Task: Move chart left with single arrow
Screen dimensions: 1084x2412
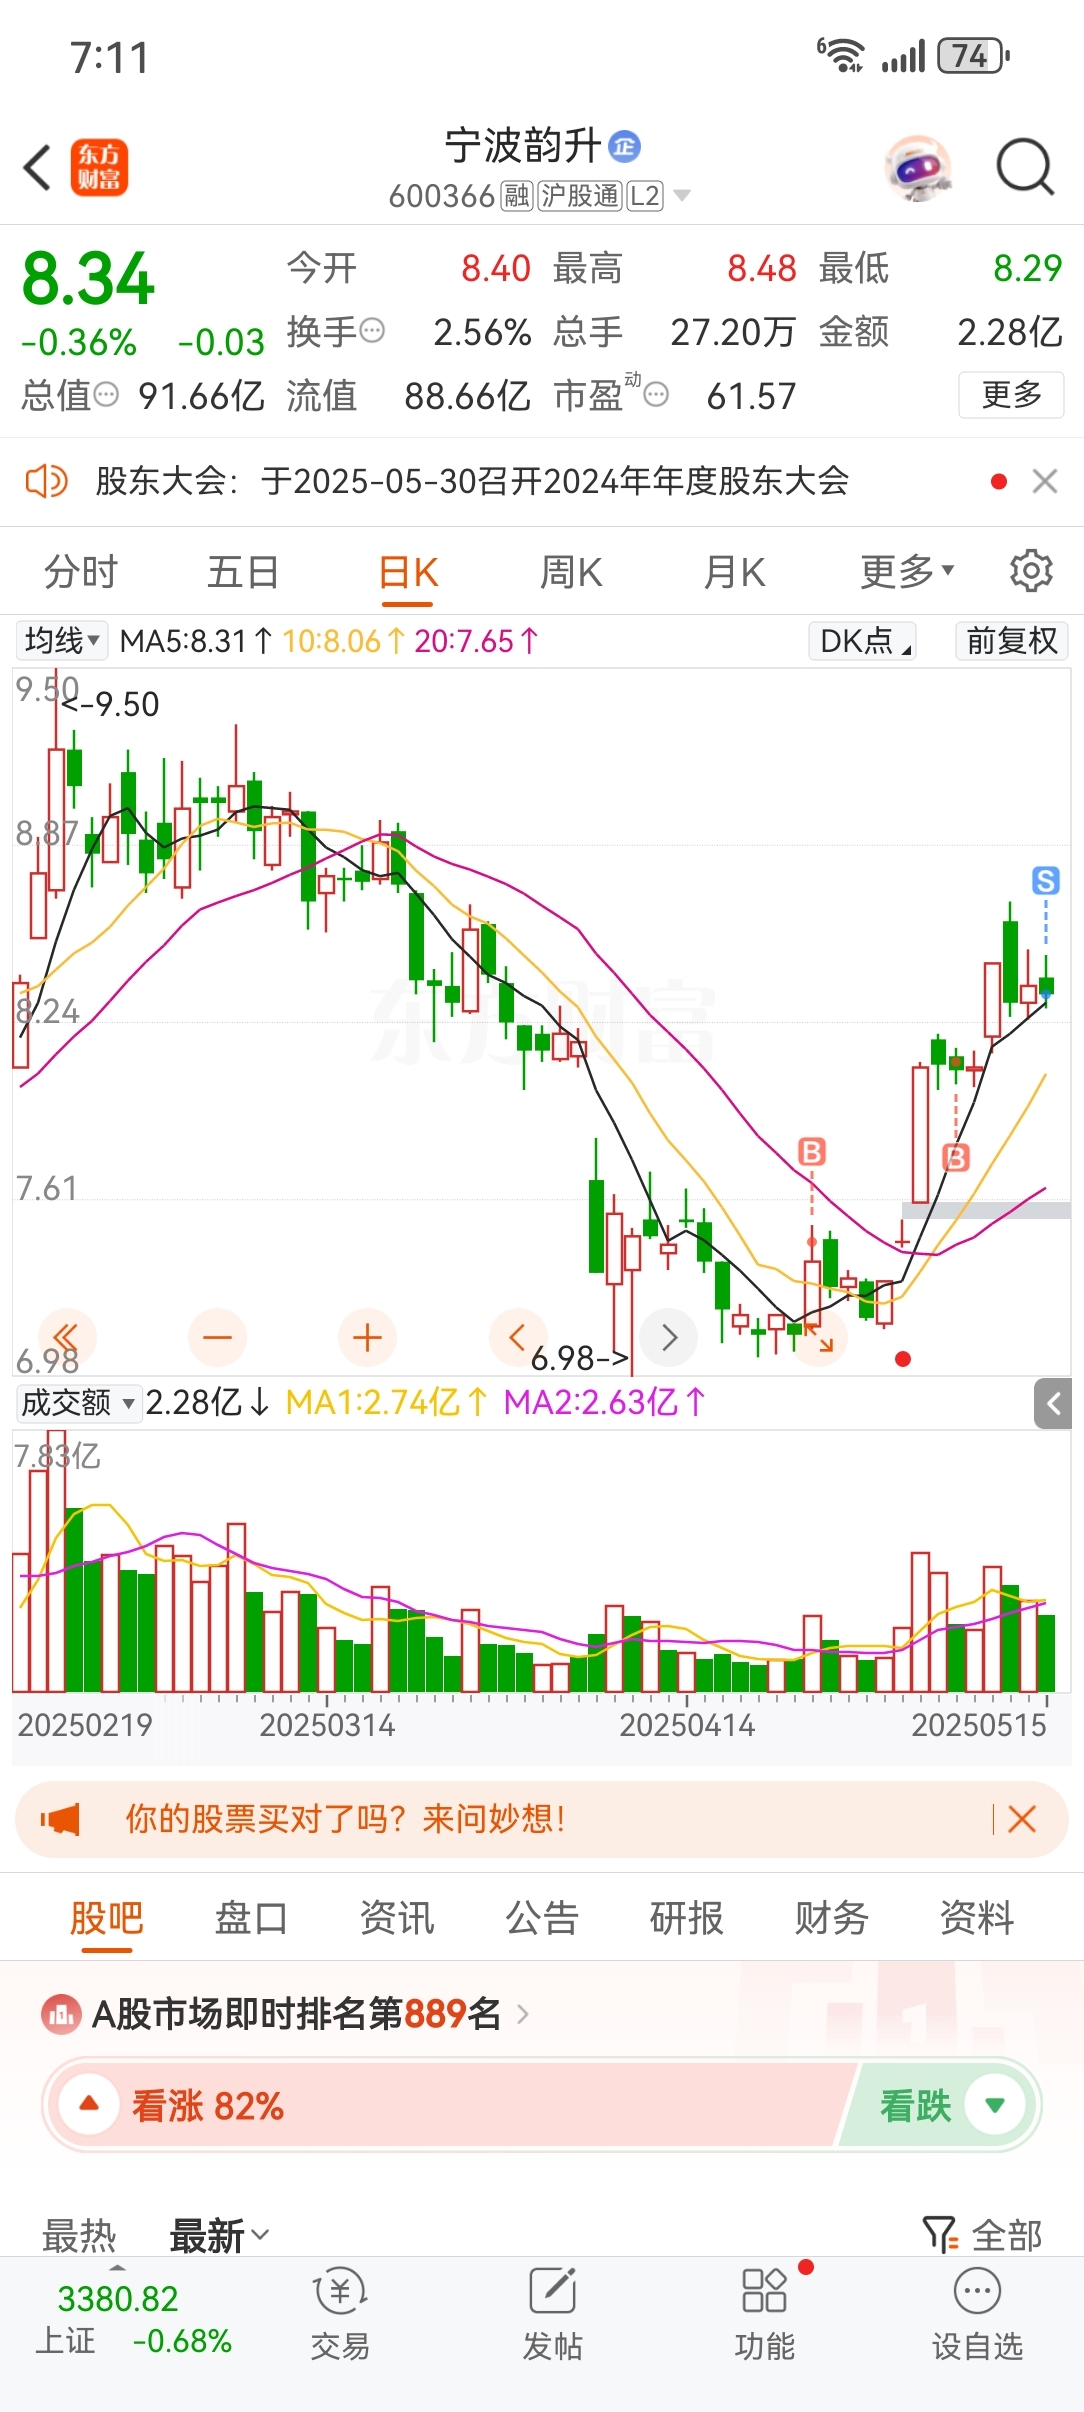Action: coord(517,1337)
